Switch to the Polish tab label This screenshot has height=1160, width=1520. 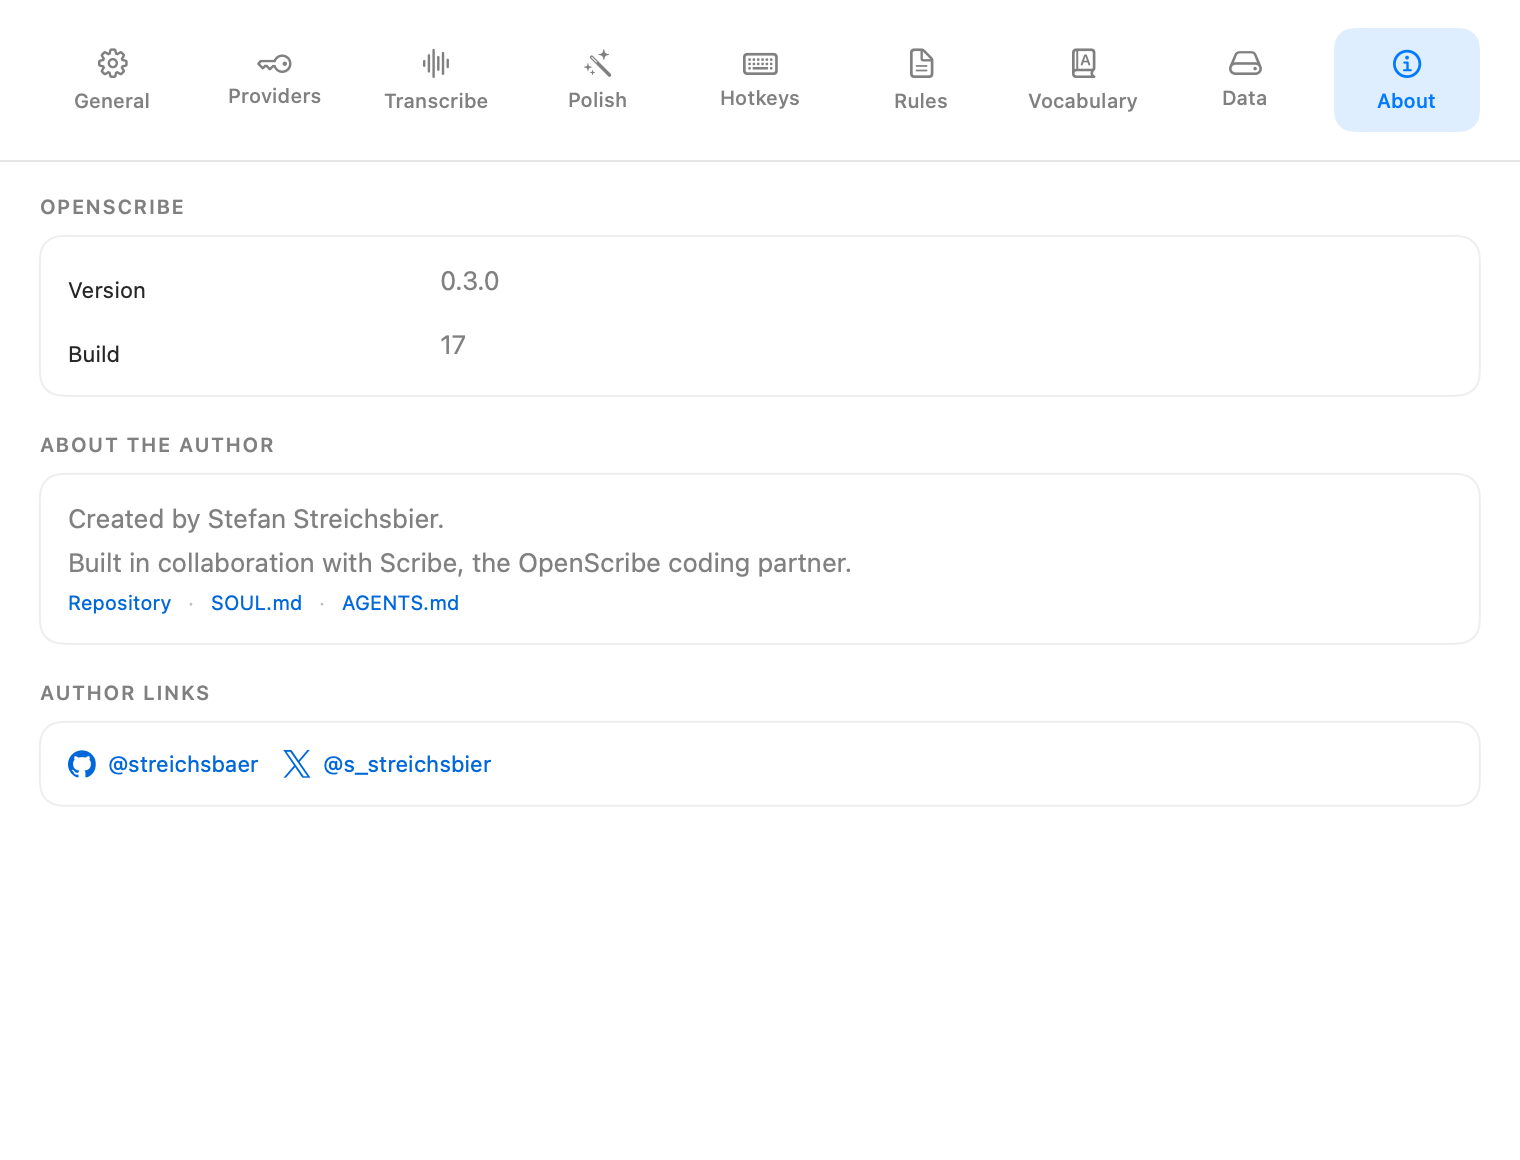[x=598, y=100]
